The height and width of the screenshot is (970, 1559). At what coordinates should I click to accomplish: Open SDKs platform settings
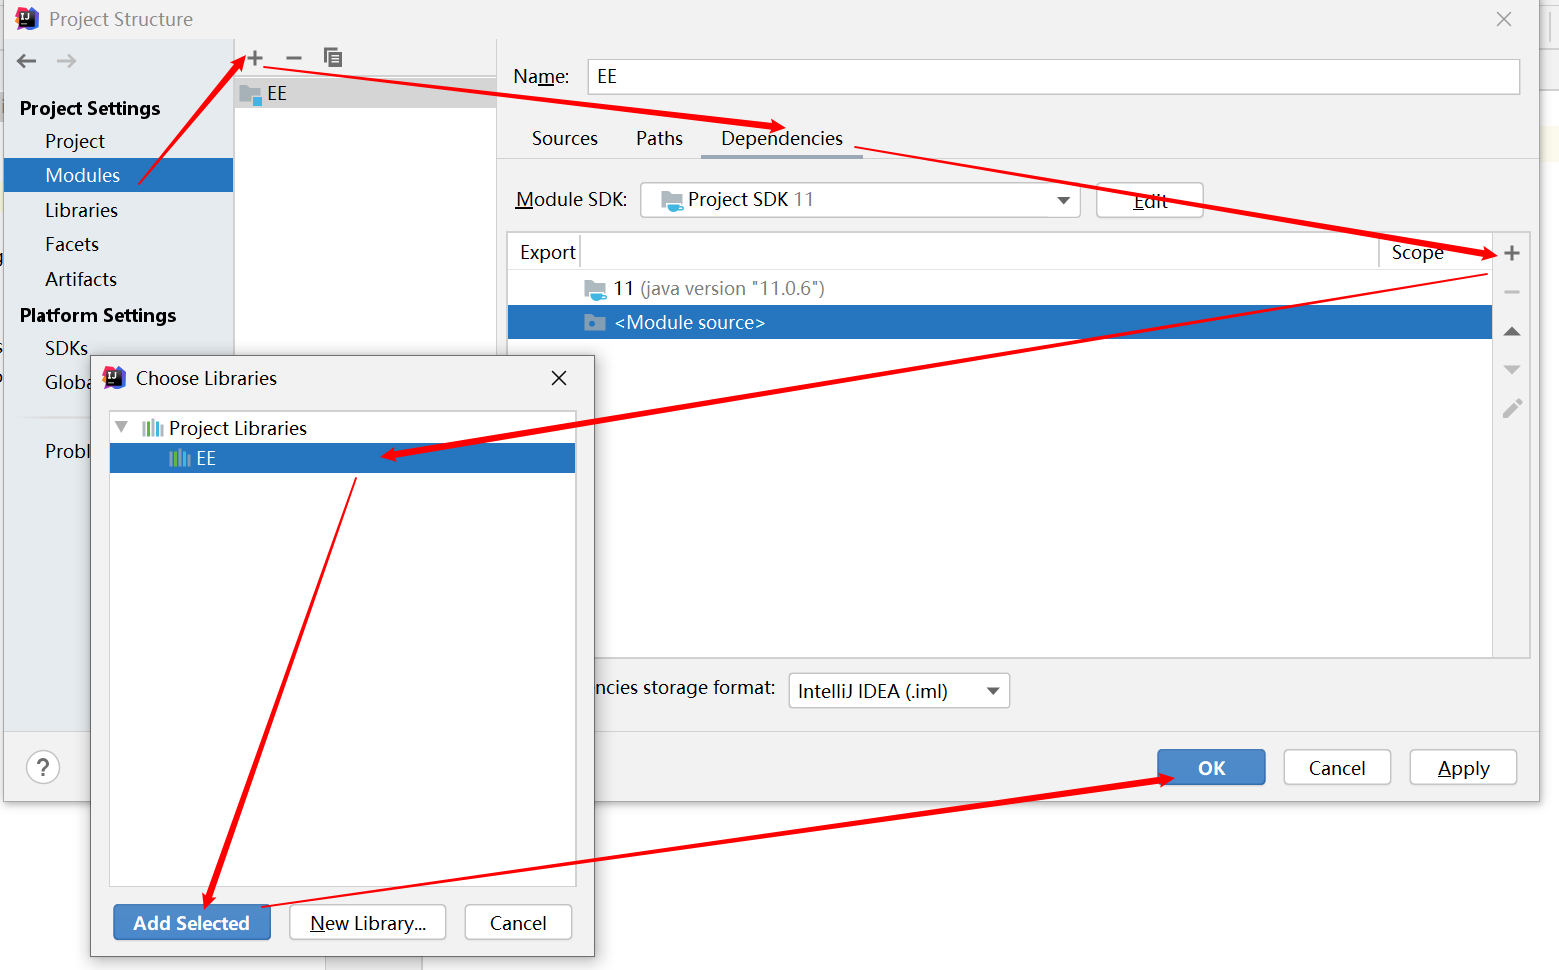point(66,348)
